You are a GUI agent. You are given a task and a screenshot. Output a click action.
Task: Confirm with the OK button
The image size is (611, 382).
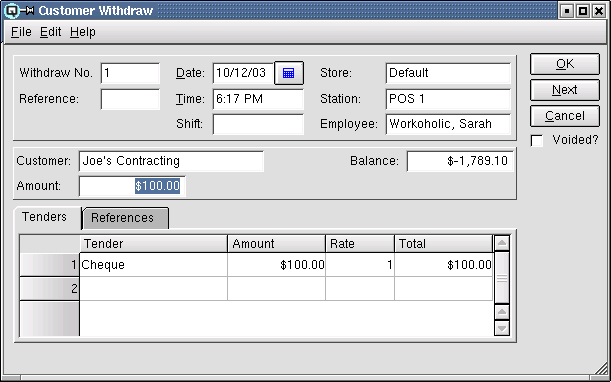coord(565,64)
